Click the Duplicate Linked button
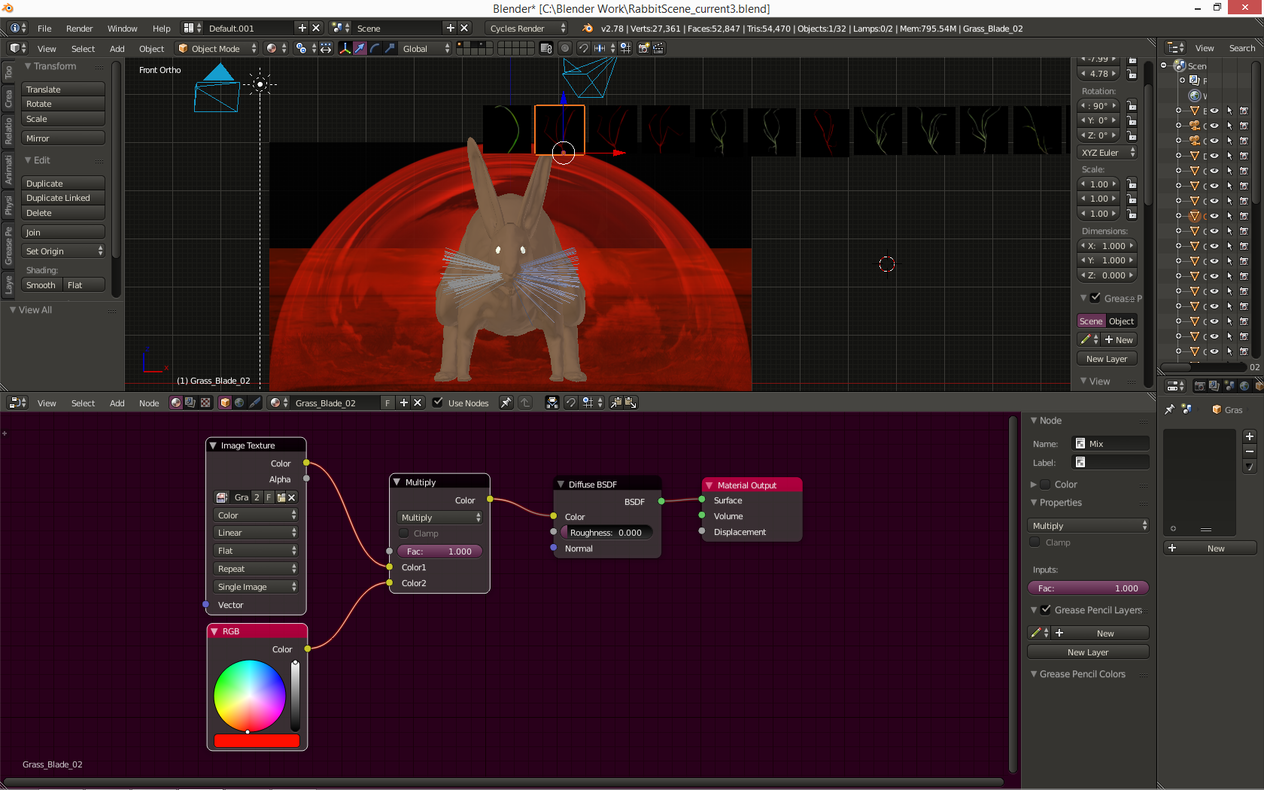1264x790 pixels. 63,198
